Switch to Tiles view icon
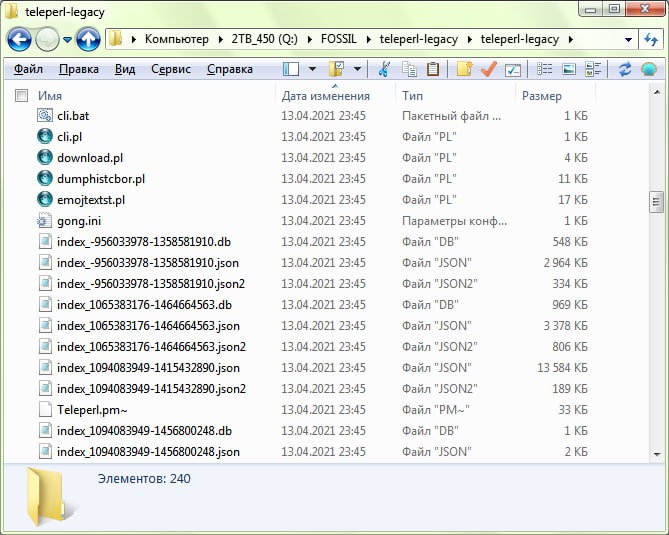 593,69
